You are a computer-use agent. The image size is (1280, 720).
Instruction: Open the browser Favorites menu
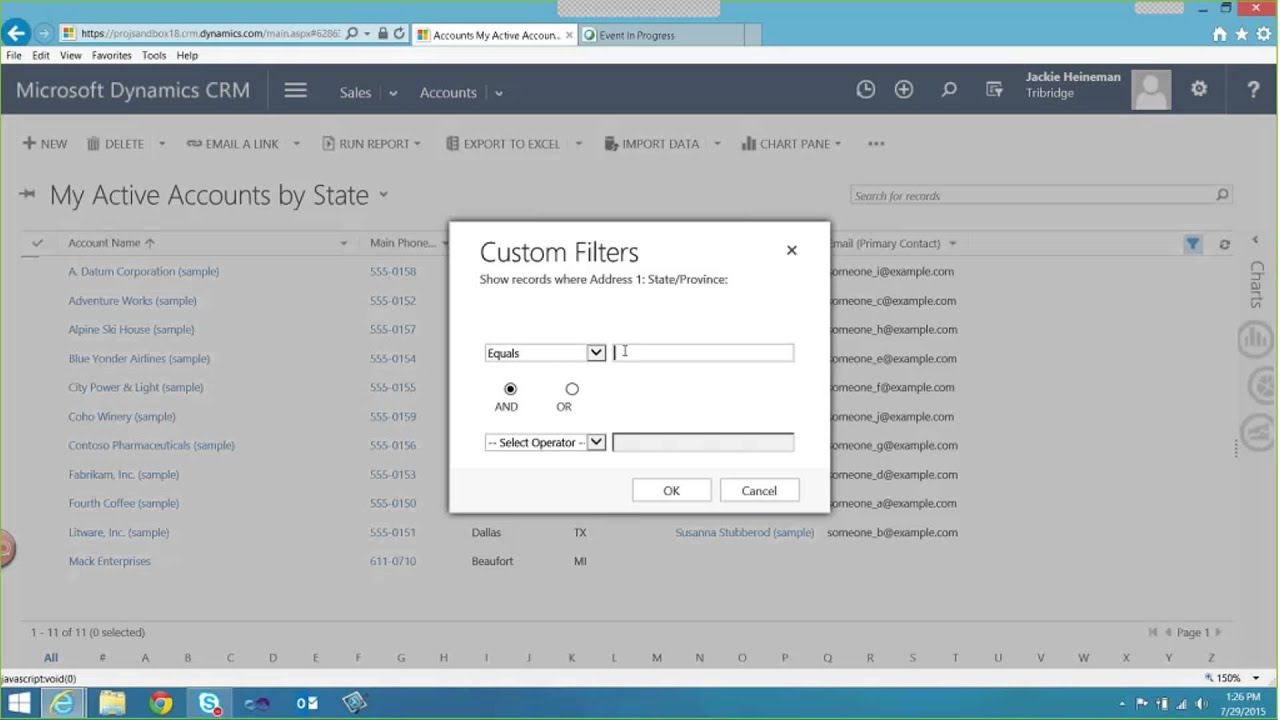(x=112, y=56)
